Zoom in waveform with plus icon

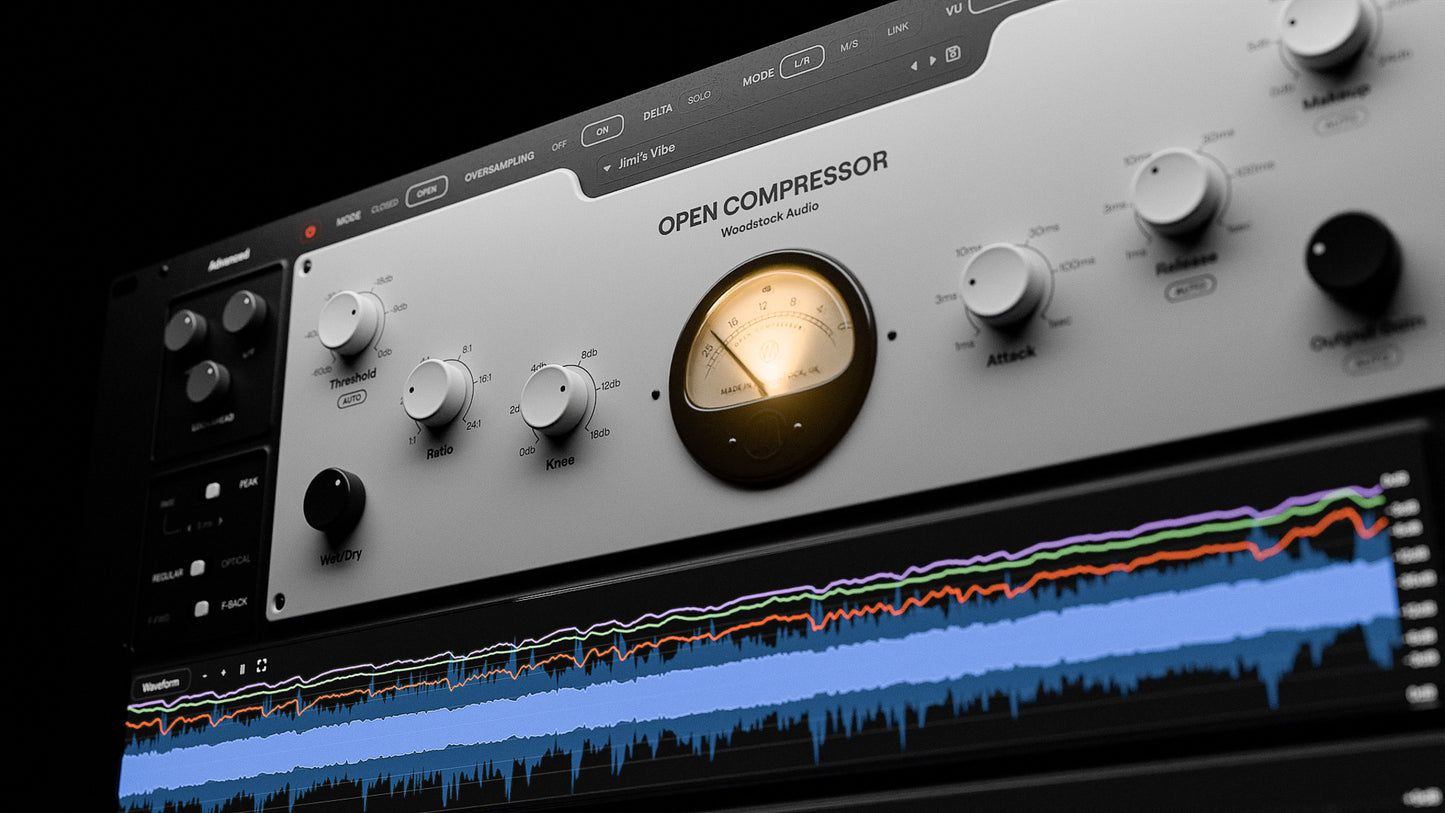pos(223,672)
